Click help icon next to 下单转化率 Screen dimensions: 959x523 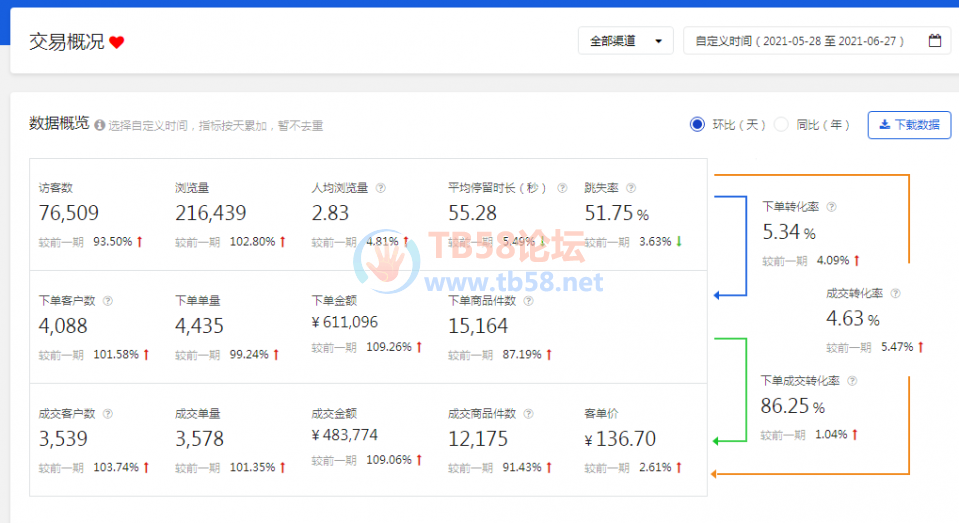[832, 206]
